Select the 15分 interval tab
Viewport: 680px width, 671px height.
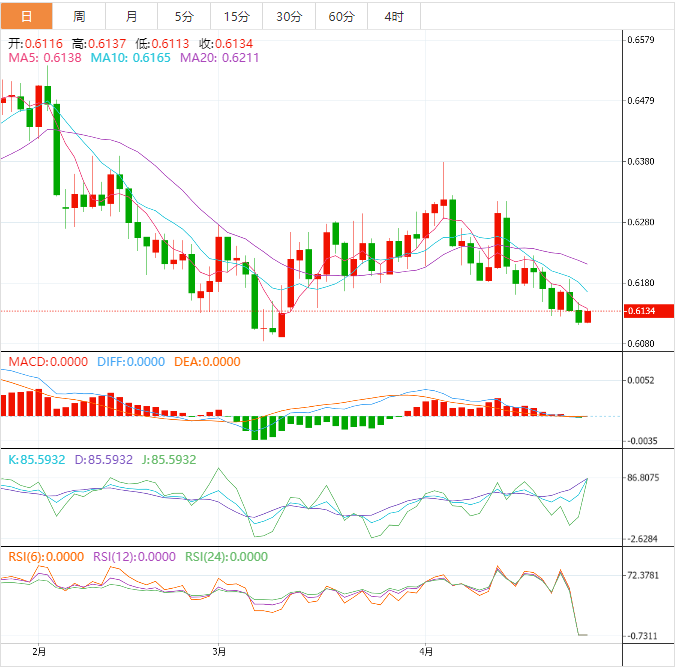coord(236,16)
